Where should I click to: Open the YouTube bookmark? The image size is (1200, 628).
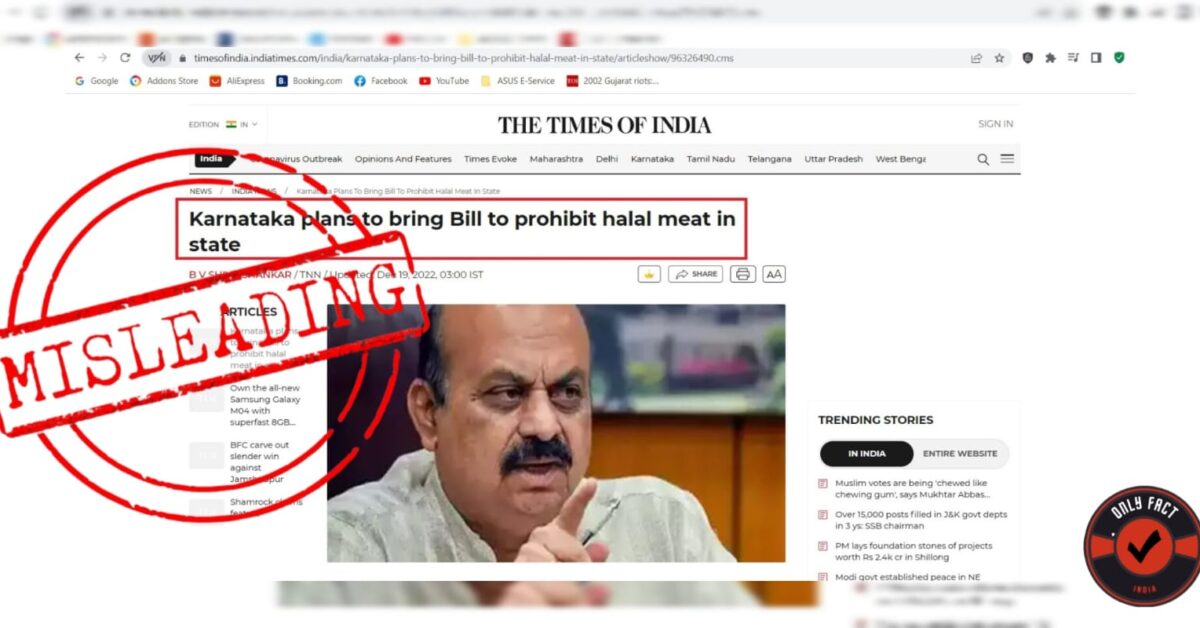click(x=444, y=81)
